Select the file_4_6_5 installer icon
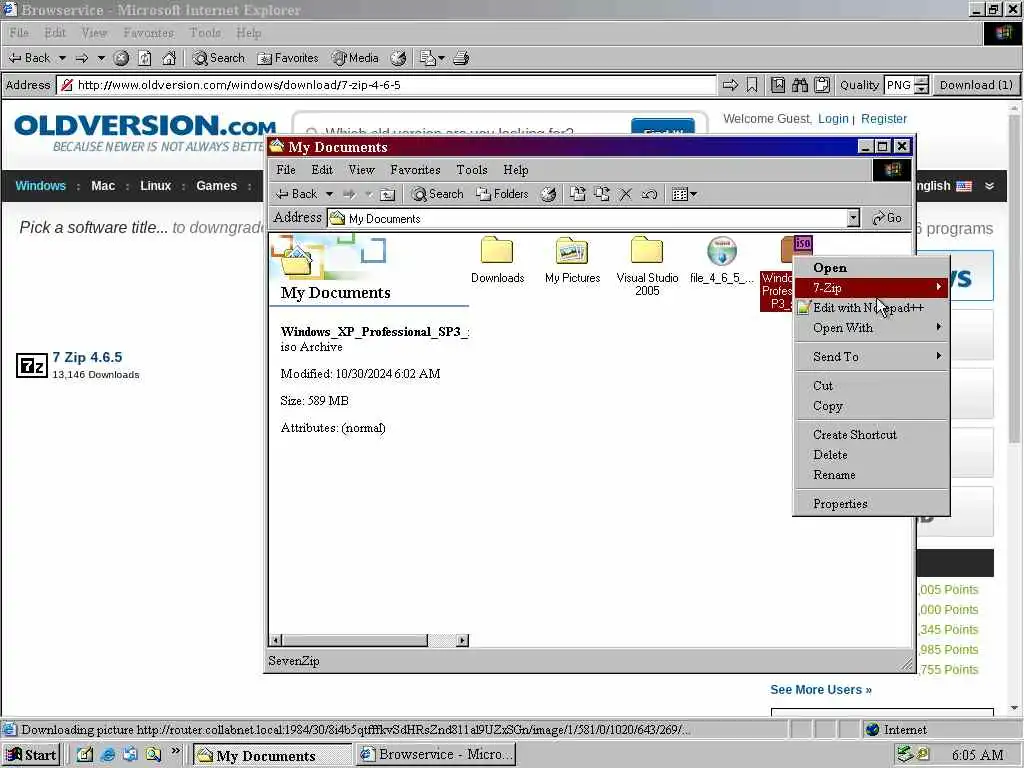1024x768 pixels. coord(722,260)
